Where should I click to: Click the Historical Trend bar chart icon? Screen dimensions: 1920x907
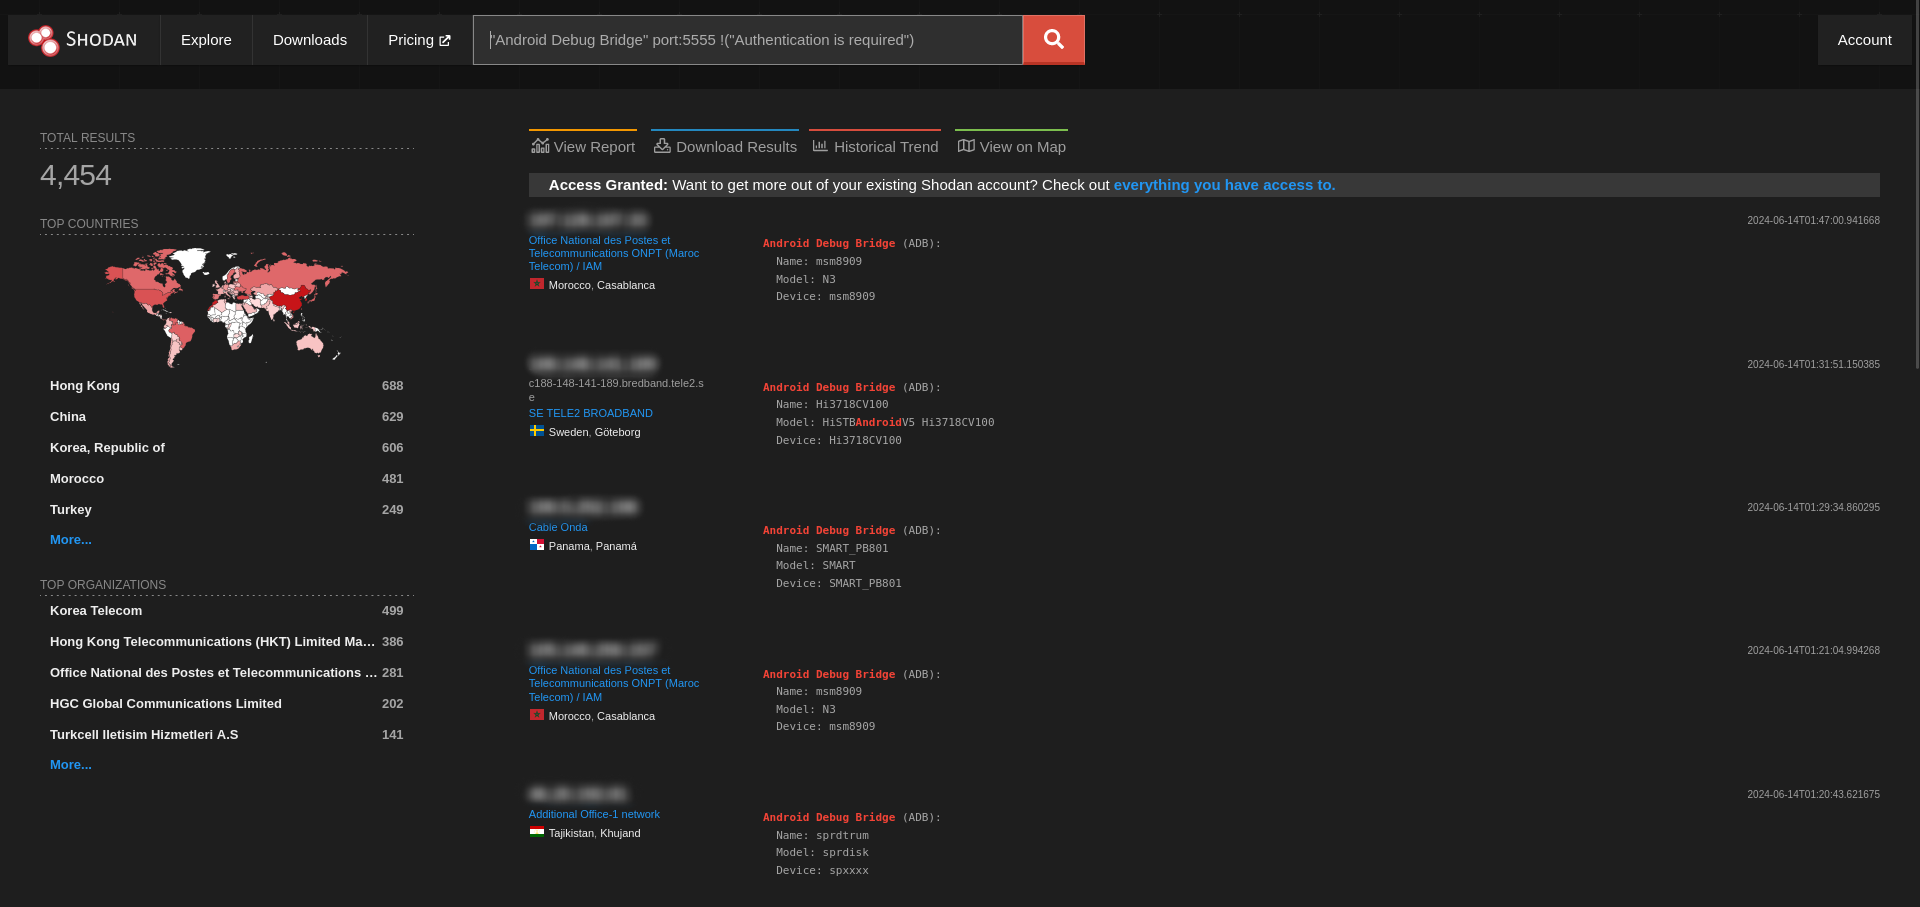click(x=820, y=146)
